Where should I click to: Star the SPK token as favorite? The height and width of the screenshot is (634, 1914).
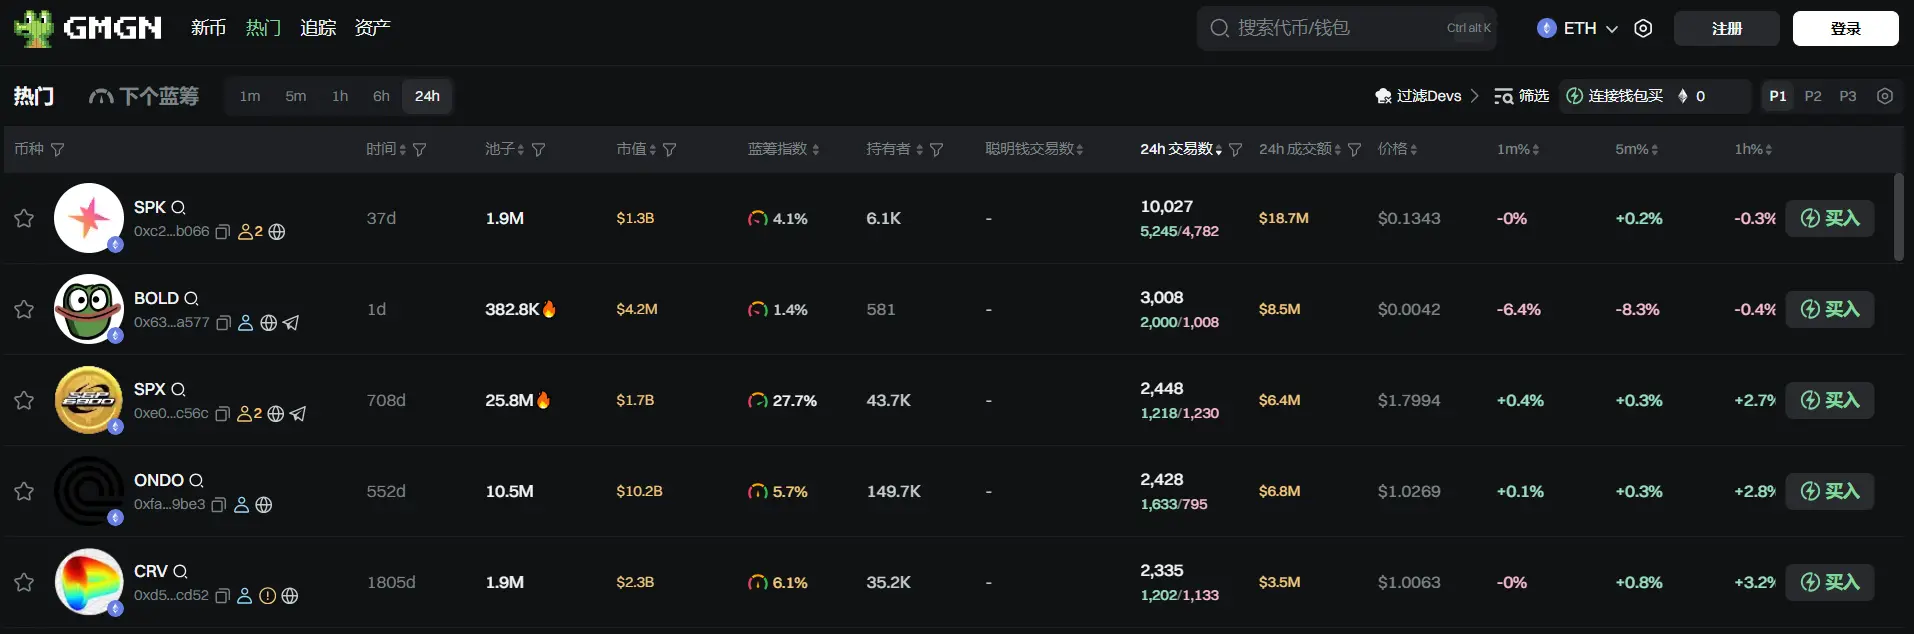[24, 218]
